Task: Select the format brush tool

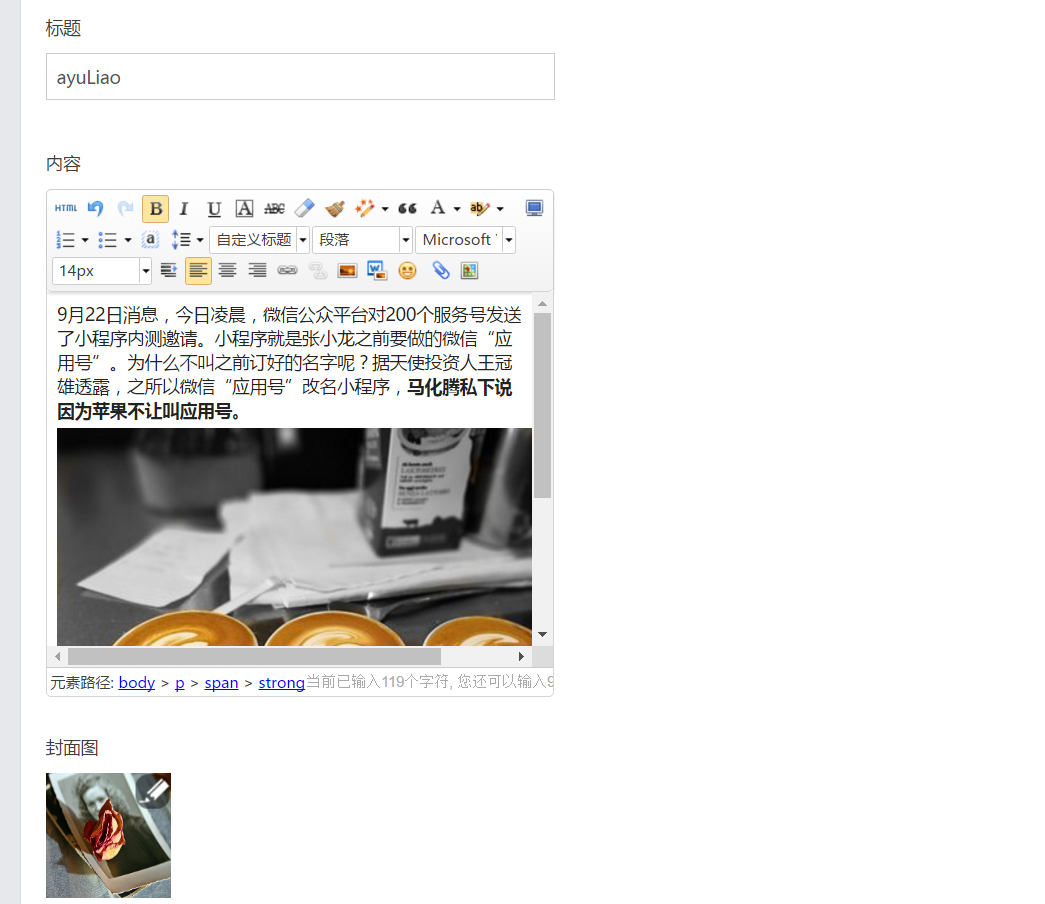Action: 335,209
